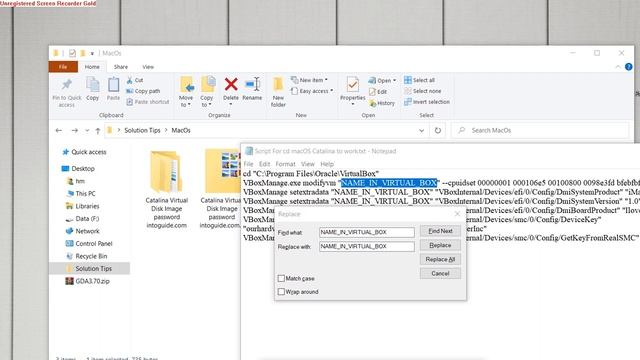The image size is (640, 360).
Task: Click the Properties icon
Action: pyautogui.click(x=353, y=85)
